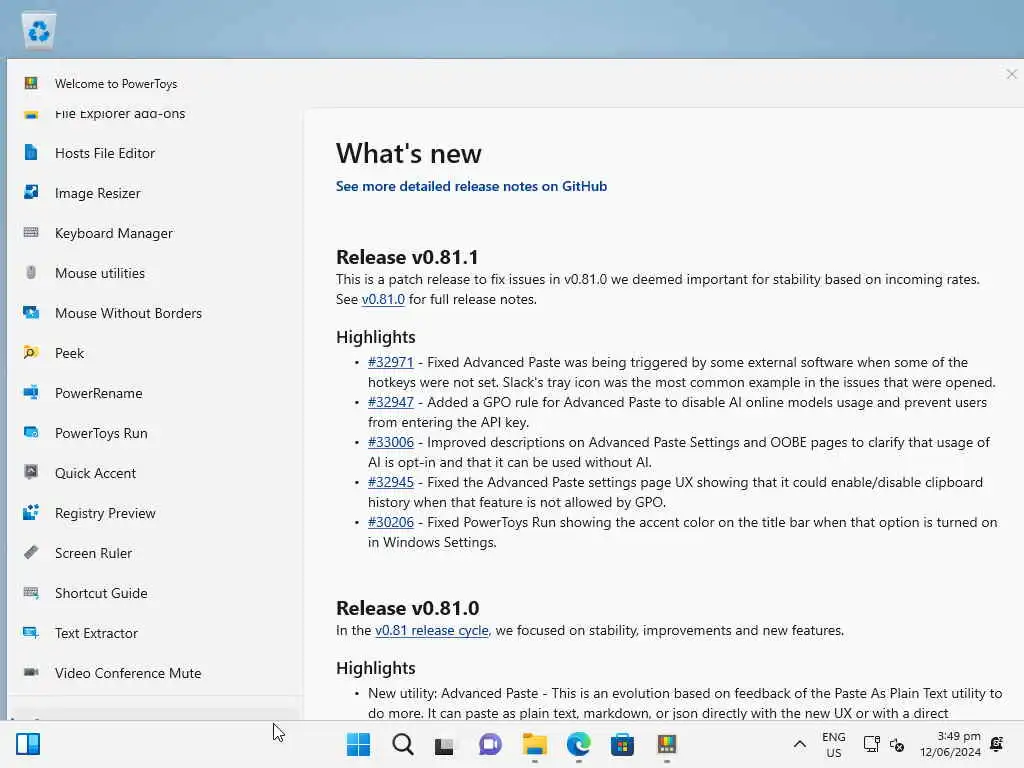Click the Screen Ruler icon

point(31,552)
